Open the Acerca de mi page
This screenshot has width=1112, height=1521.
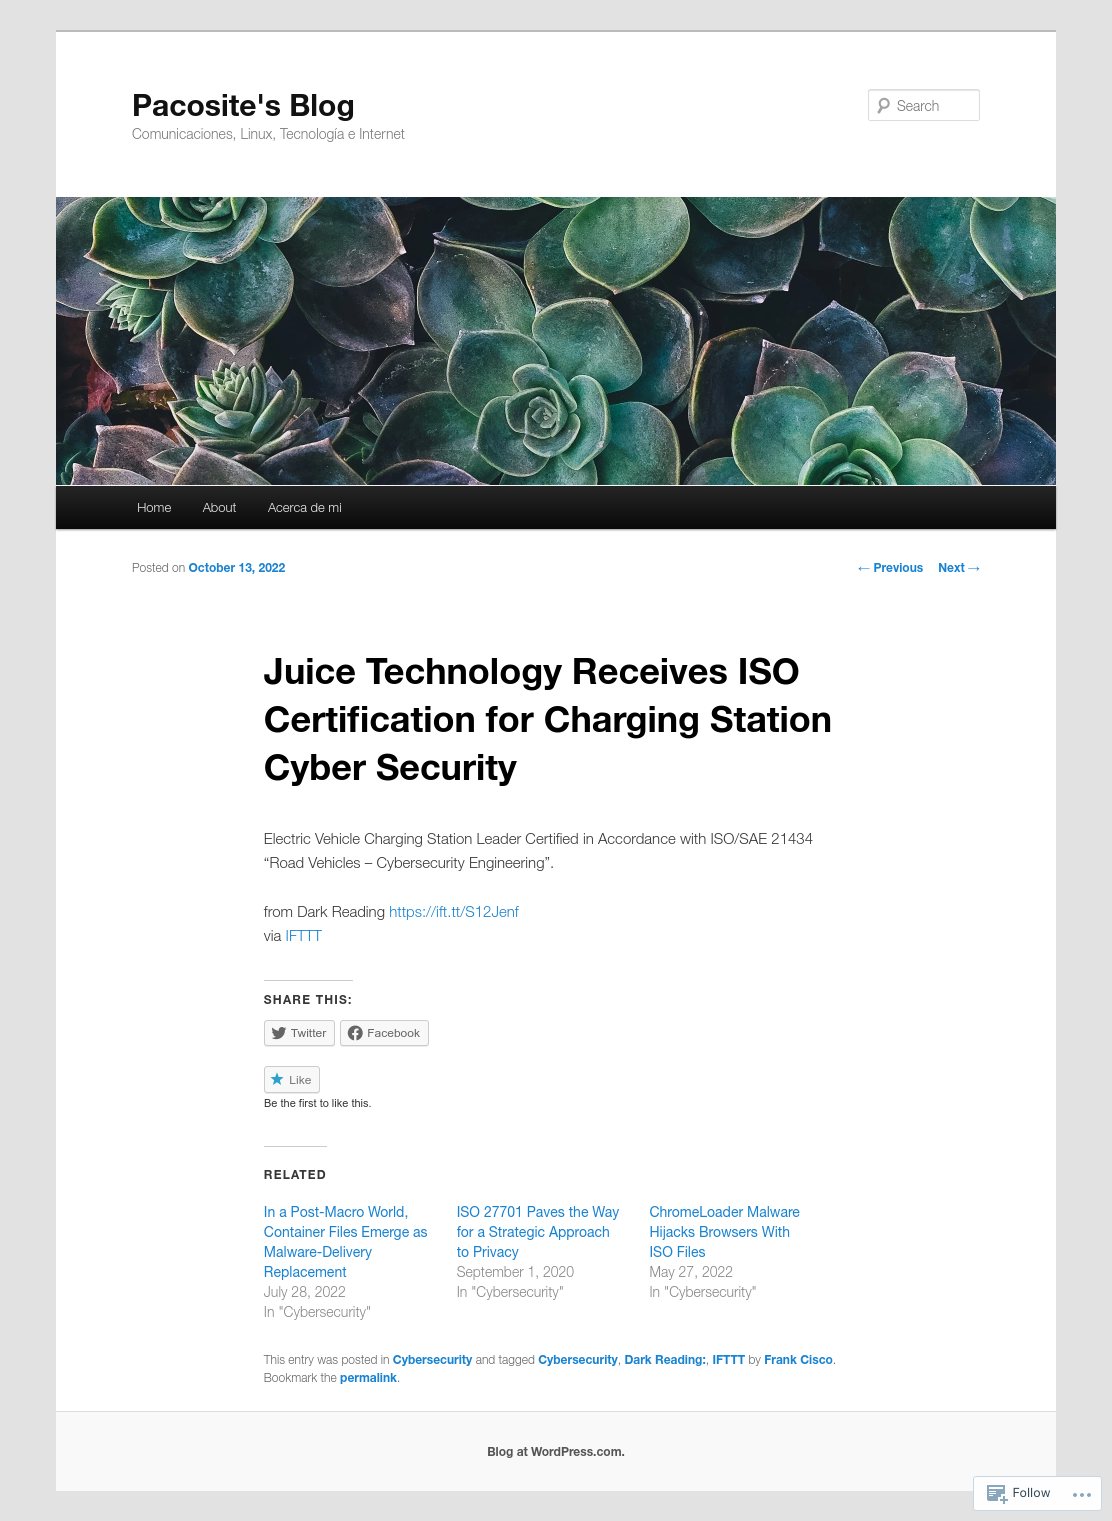click(305, 508)
